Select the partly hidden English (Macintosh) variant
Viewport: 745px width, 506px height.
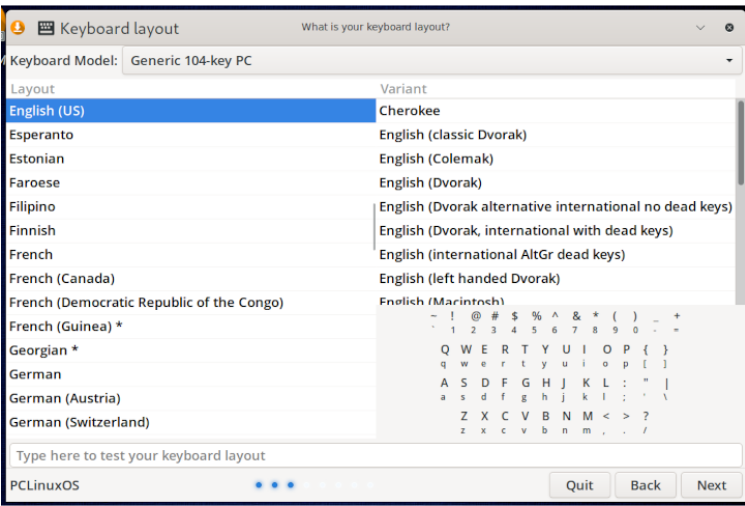(x=555, y=300)
